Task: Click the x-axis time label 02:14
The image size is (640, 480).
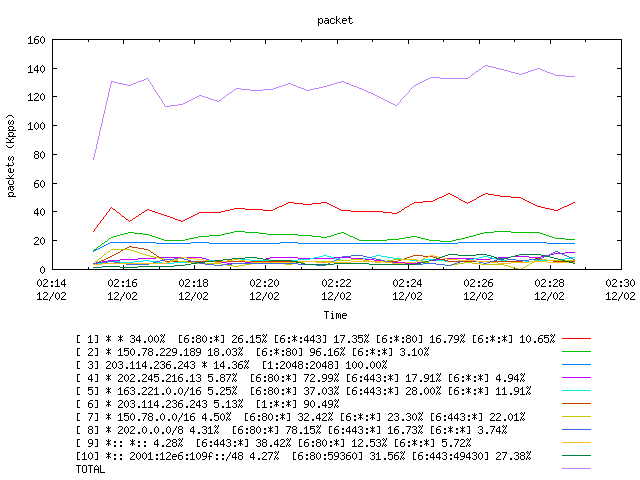Action: (x=51, y=283)
